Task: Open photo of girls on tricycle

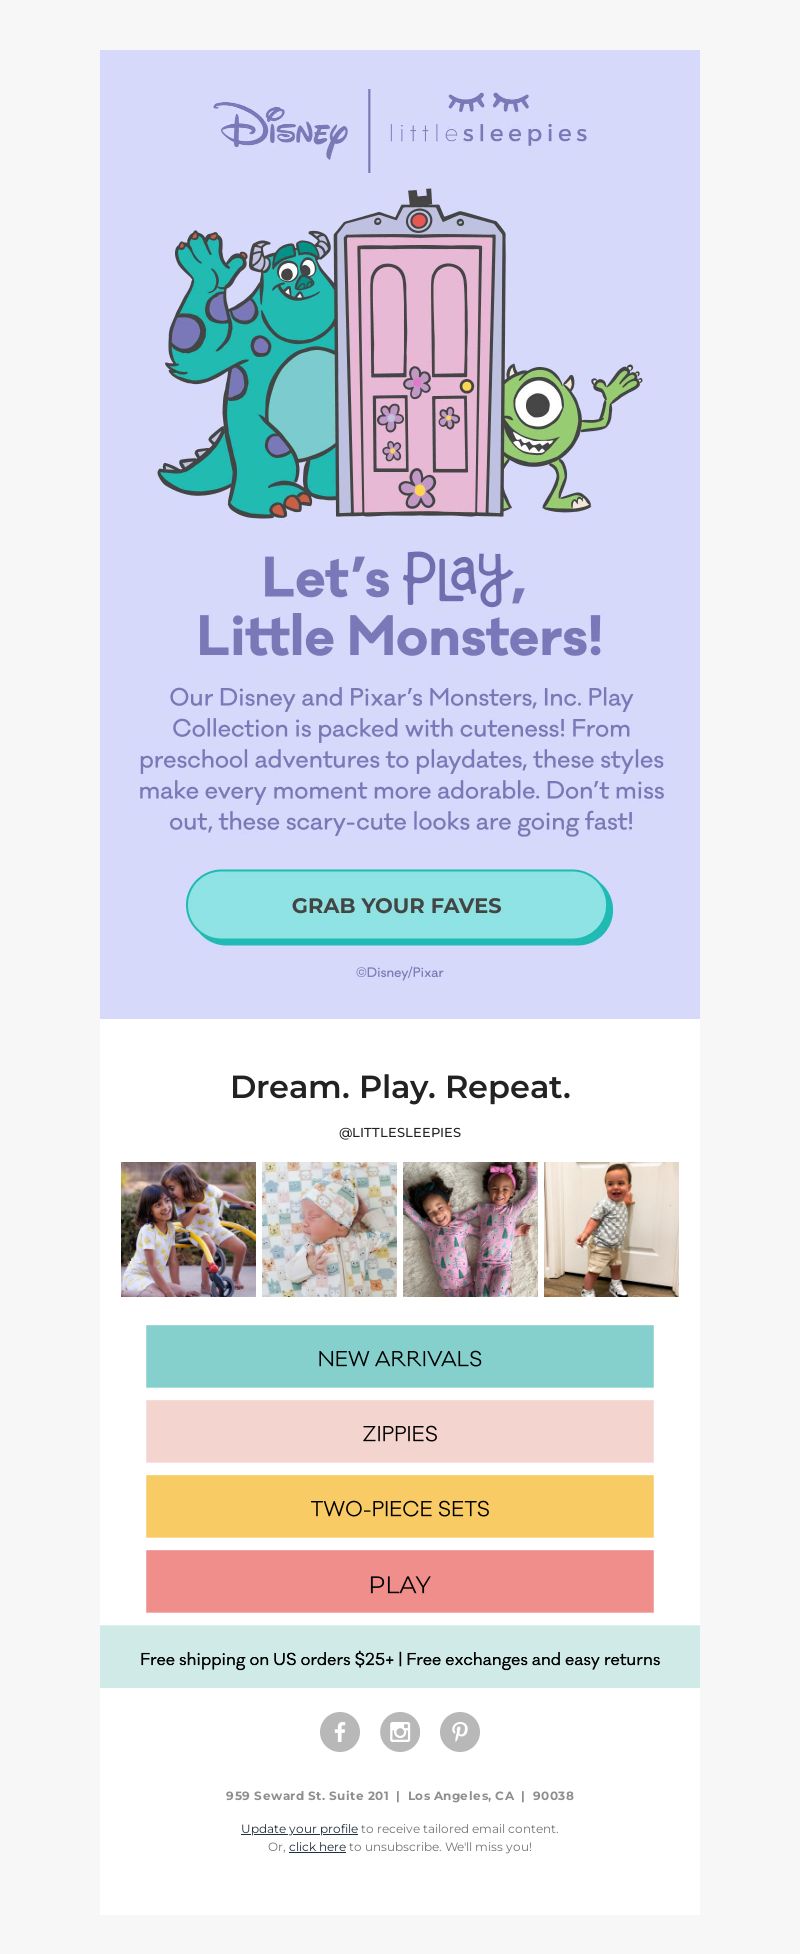Action: [188, 1229]
